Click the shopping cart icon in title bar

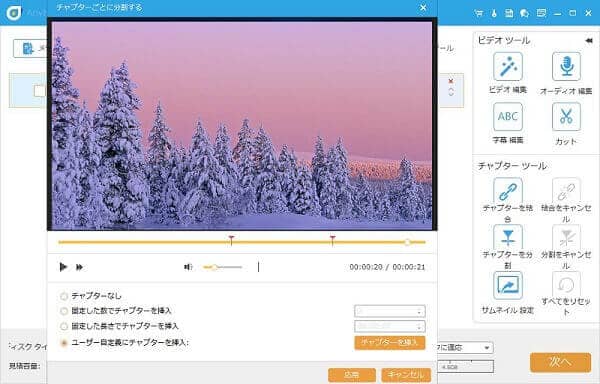478,13
